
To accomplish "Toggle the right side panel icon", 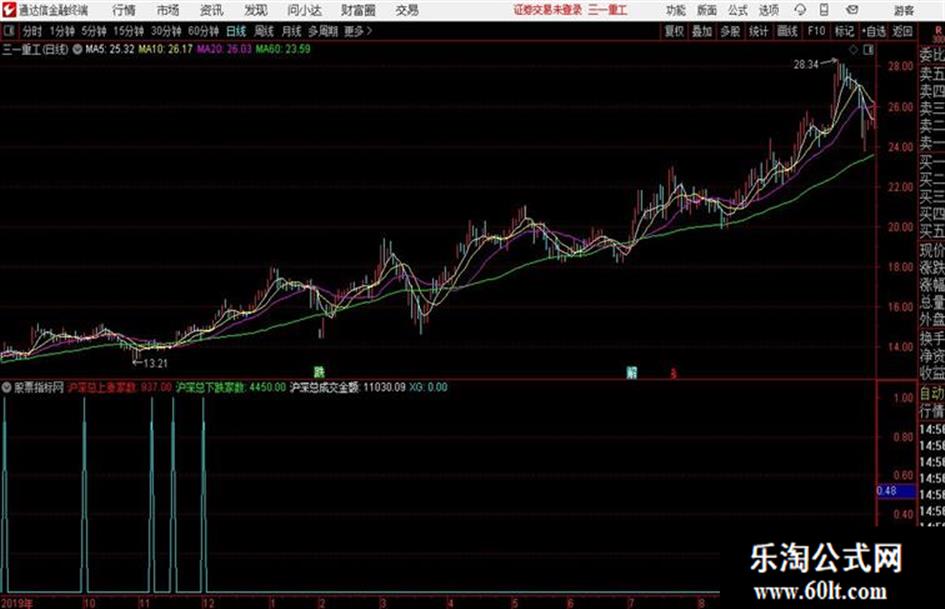I will point(868,50).
